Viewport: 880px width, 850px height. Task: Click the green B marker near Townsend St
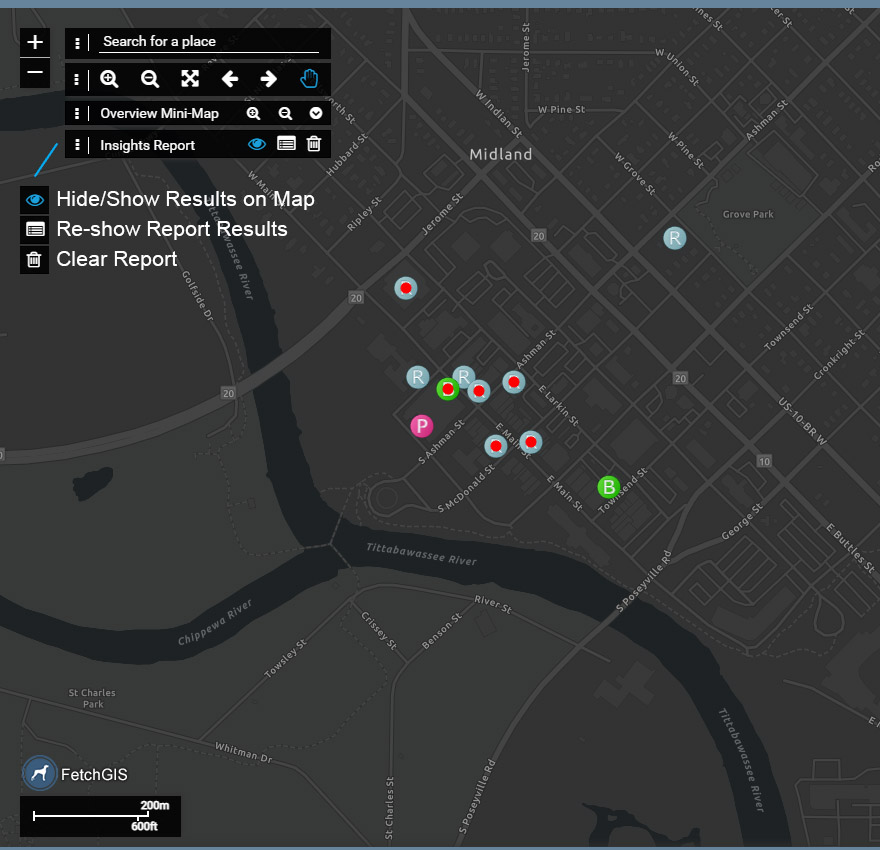coord(608,487)
